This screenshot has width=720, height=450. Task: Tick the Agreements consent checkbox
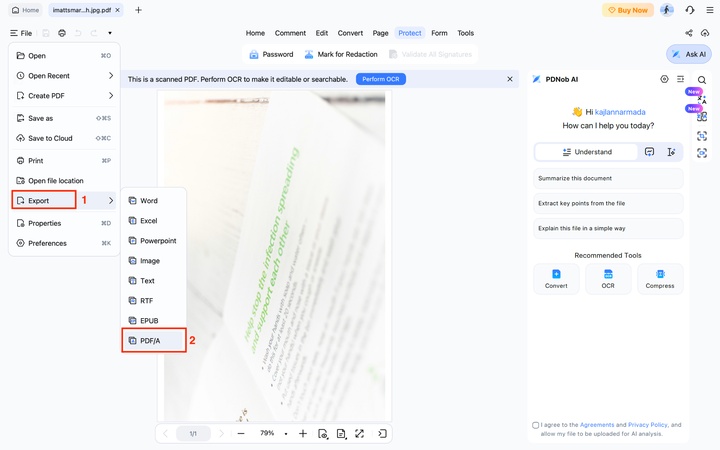(535, 425)
